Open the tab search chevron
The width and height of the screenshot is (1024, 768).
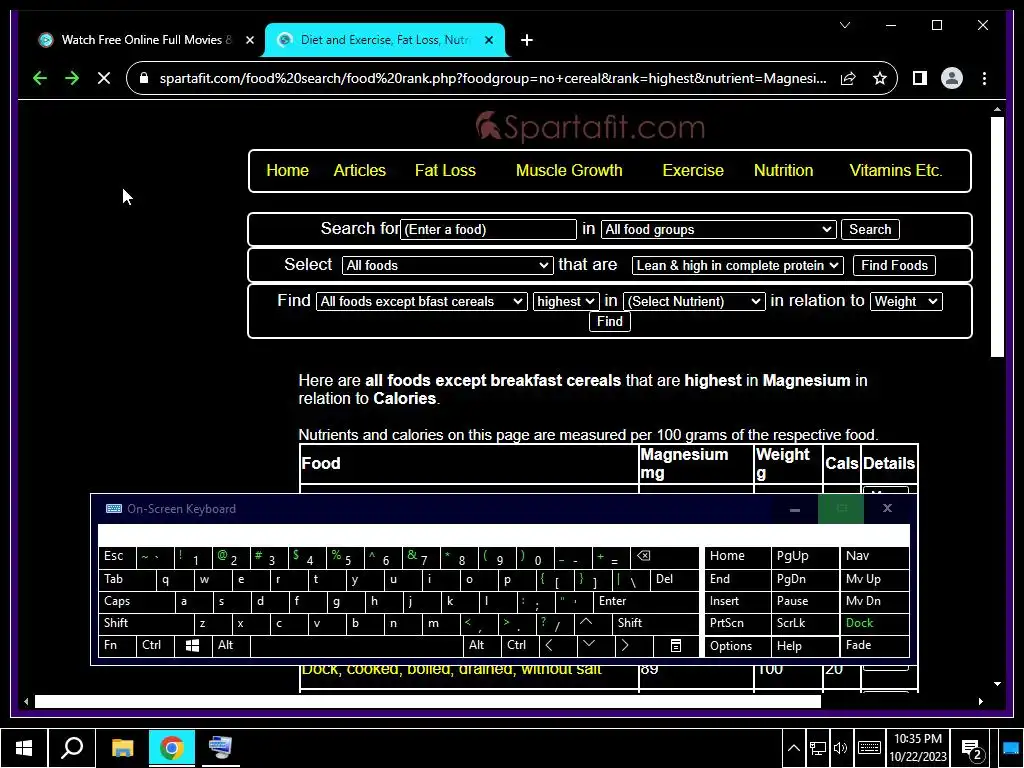(845, 25)
